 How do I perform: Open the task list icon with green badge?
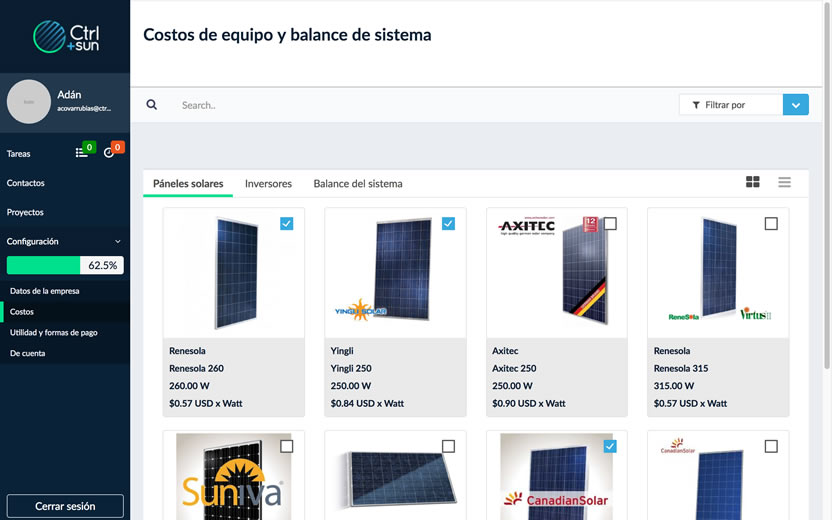click(81, 153)
